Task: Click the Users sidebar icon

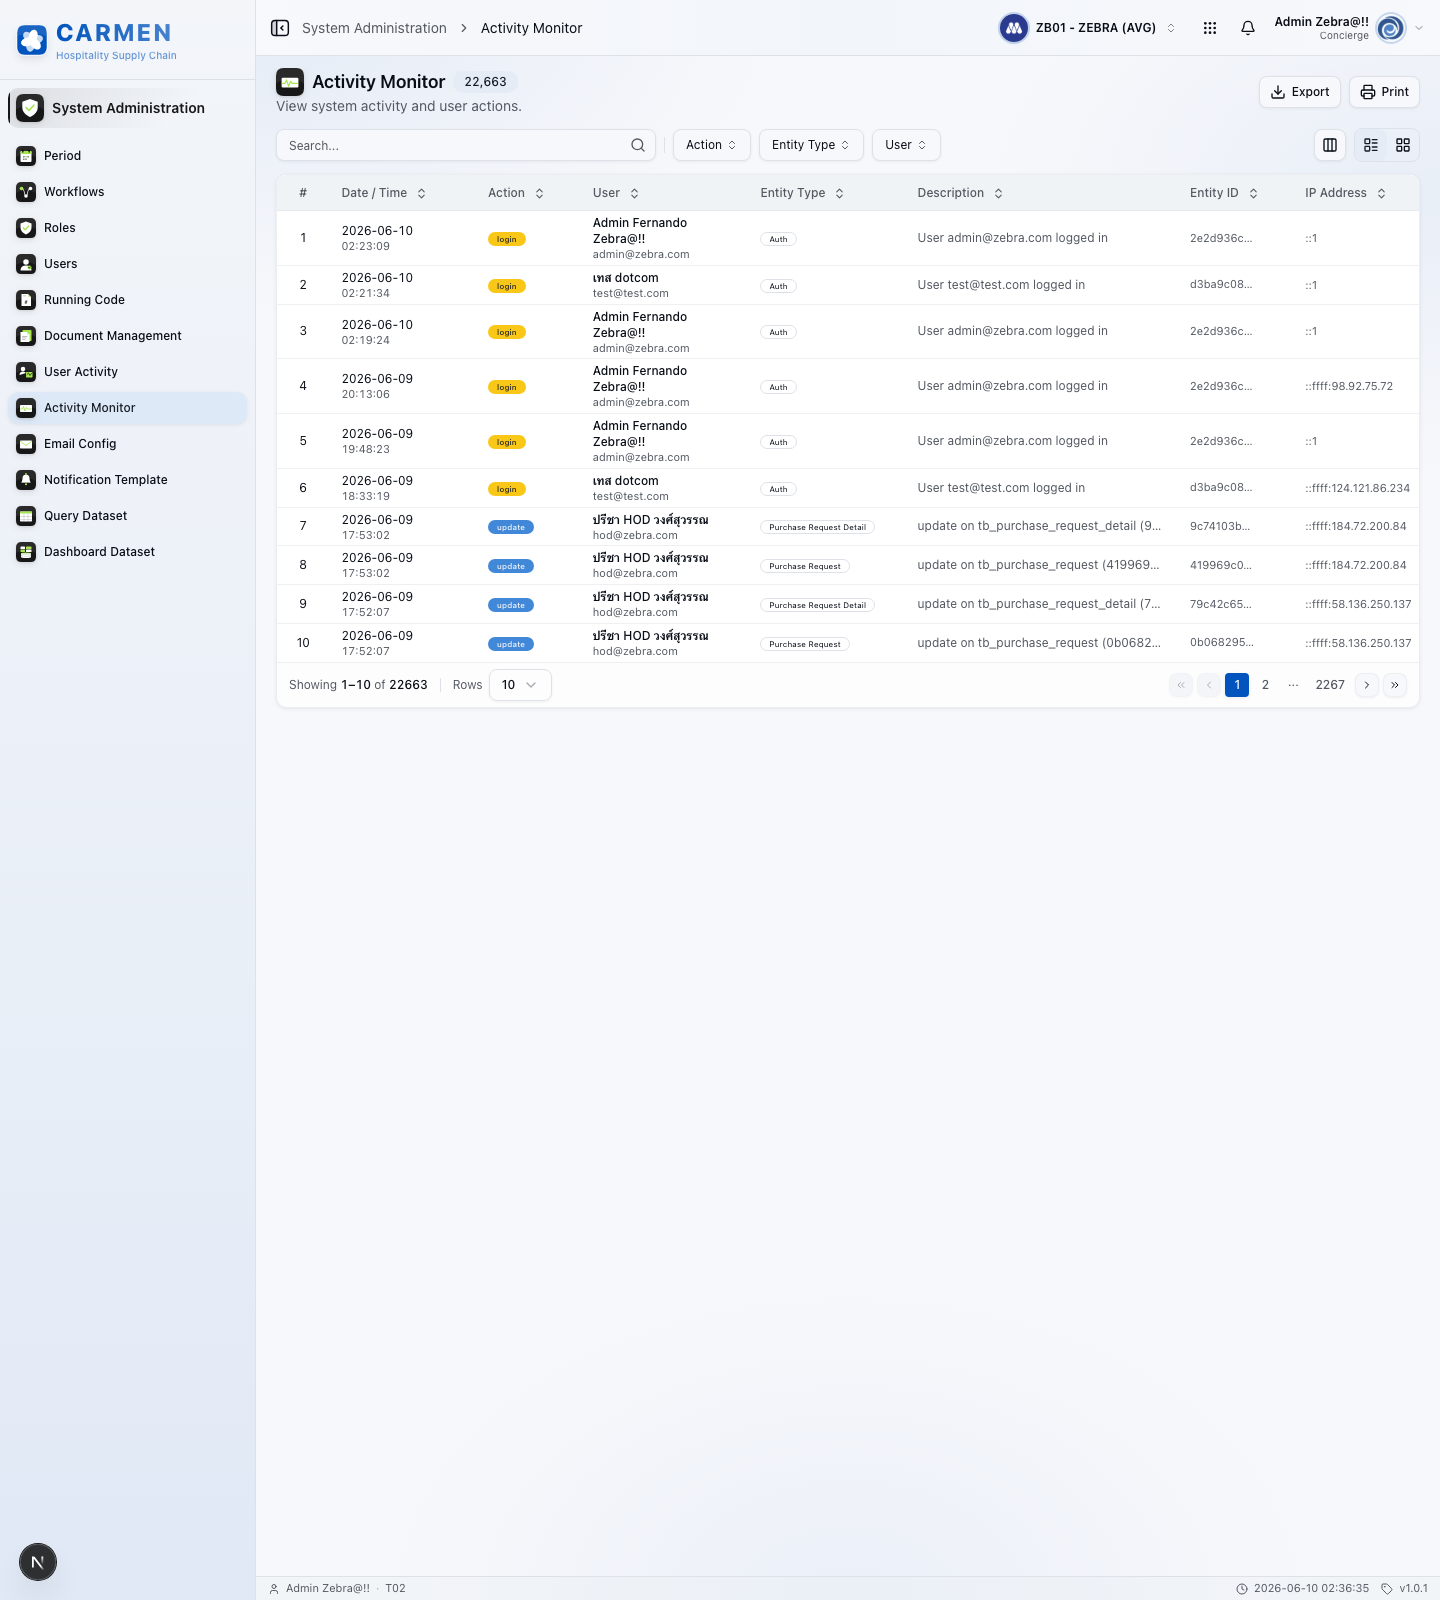Action: click(x=26, y=264)
